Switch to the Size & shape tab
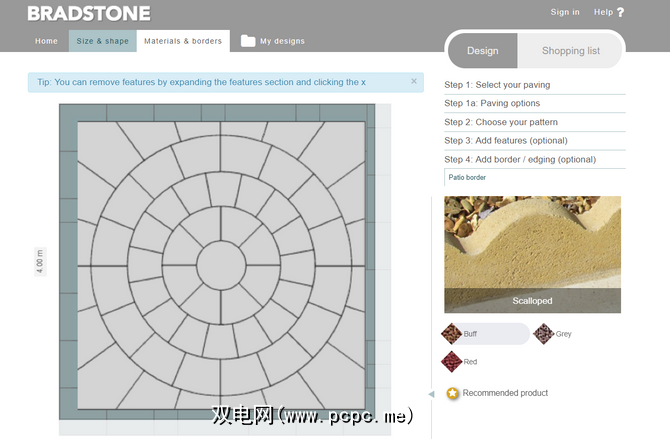670x439 pixels. (103, 41)
